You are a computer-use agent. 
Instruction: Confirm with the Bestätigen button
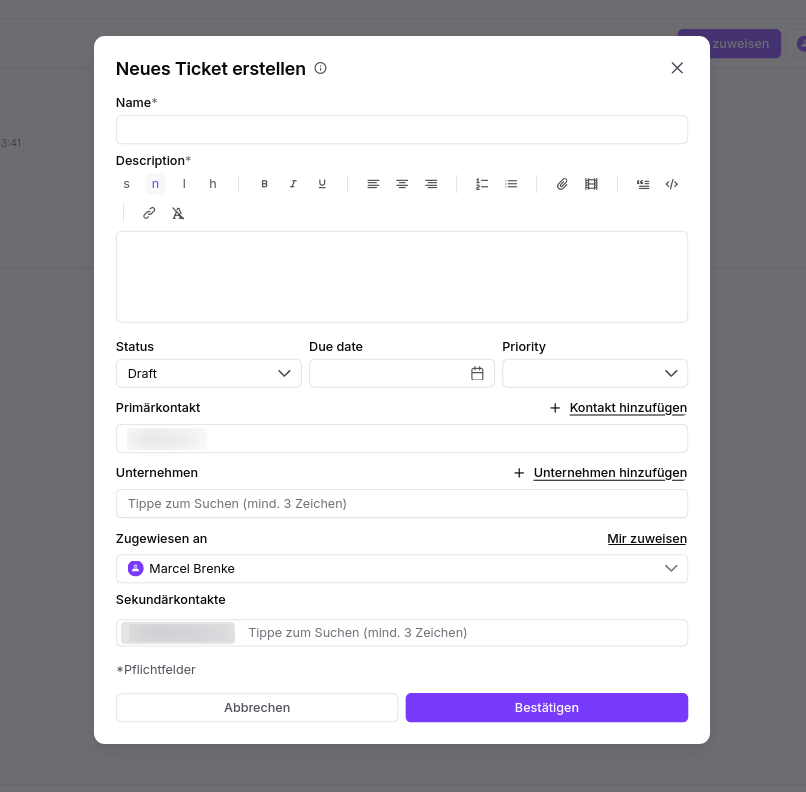547,708
